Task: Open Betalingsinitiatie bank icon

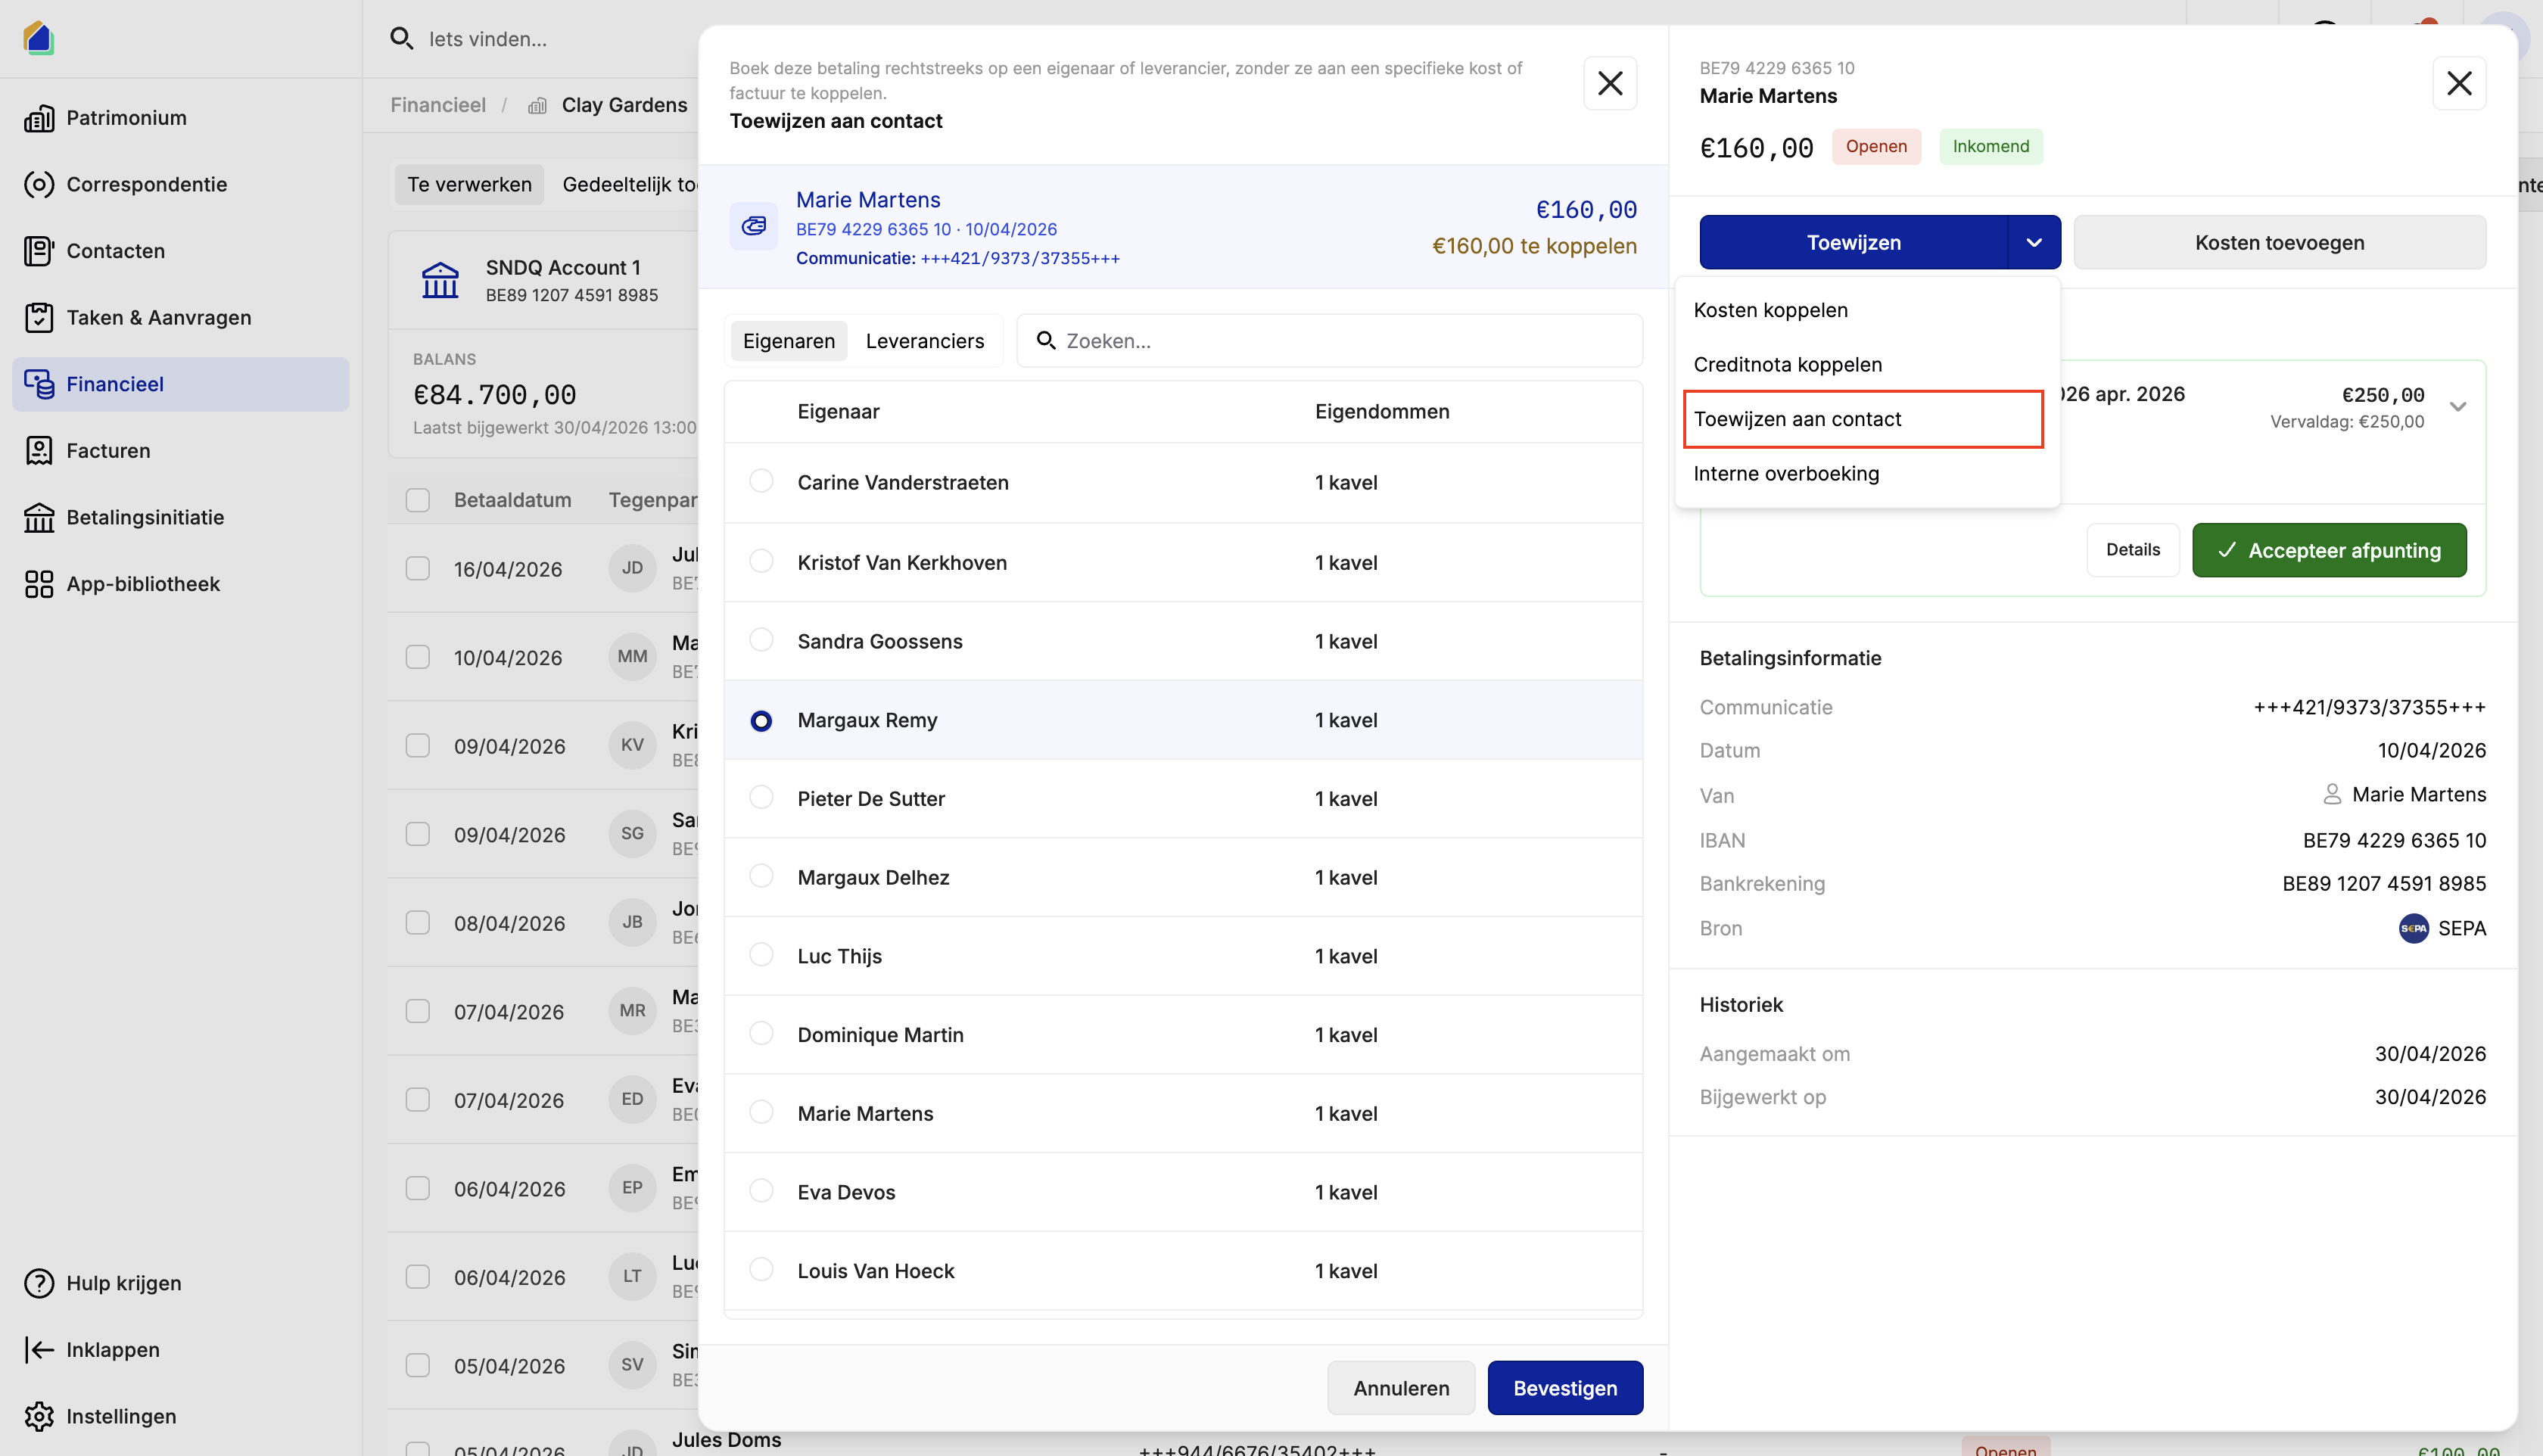Action: pos(39,518)
